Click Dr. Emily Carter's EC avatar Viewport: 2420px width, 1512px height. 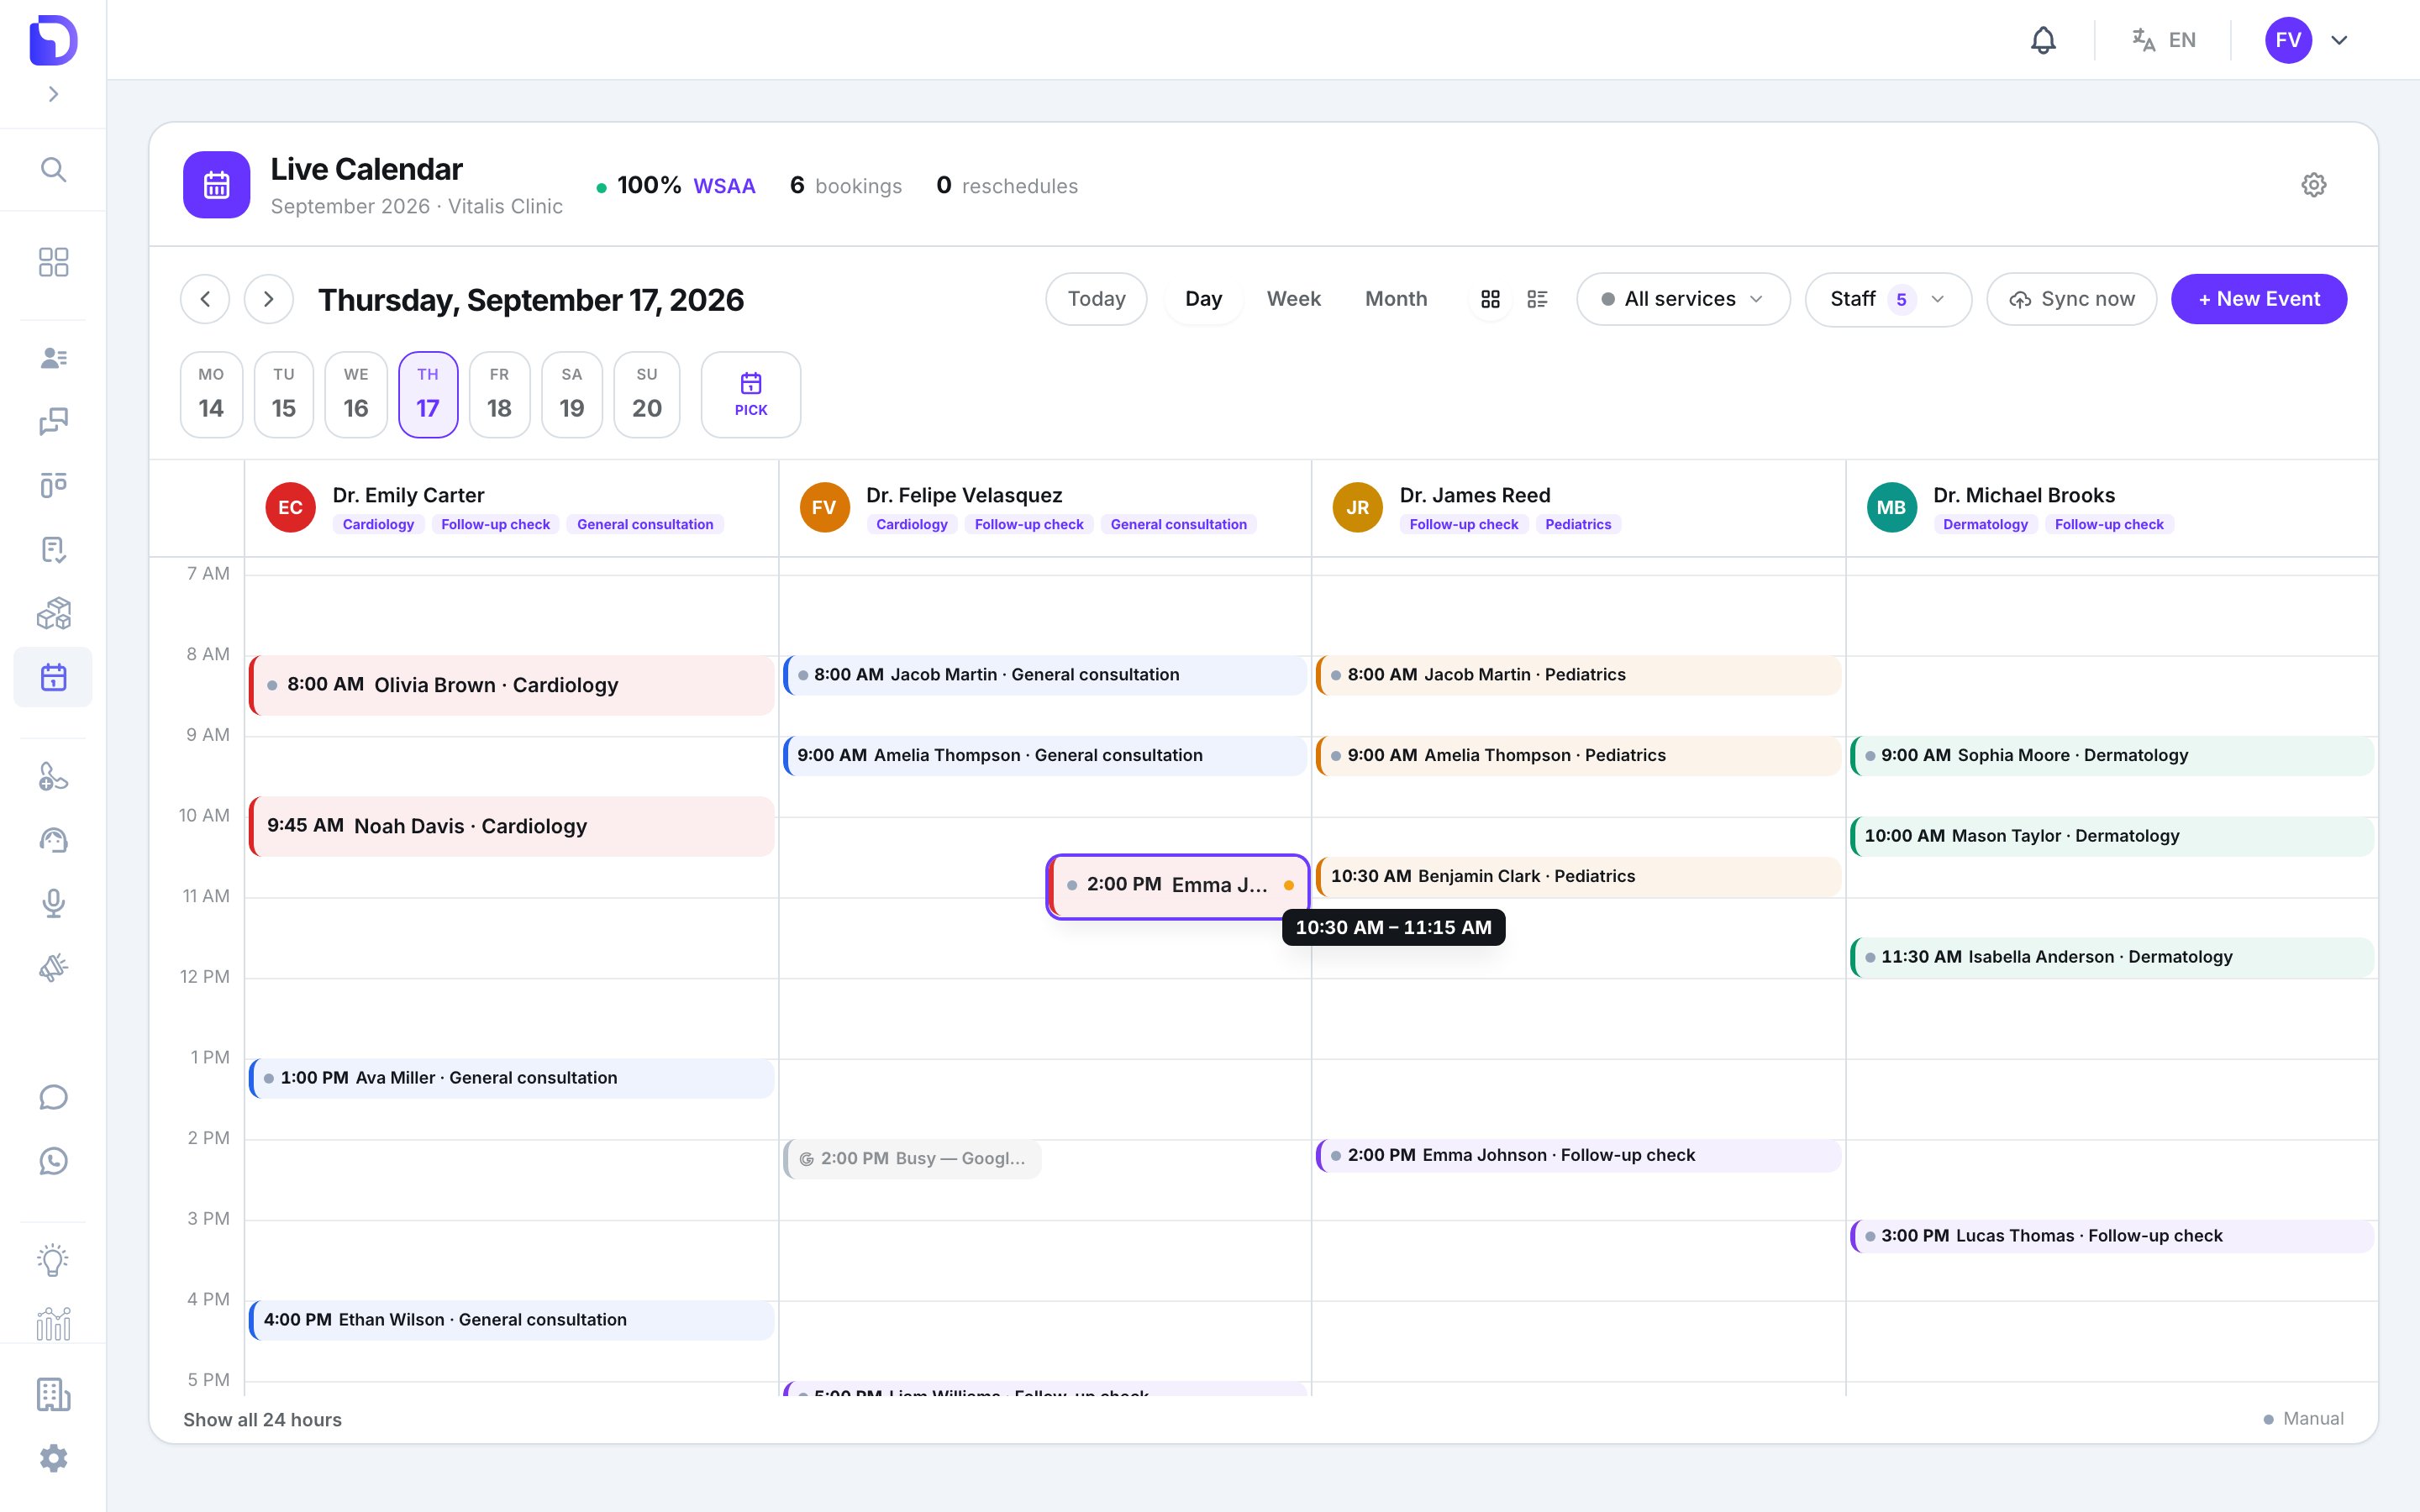pos(290,507)
